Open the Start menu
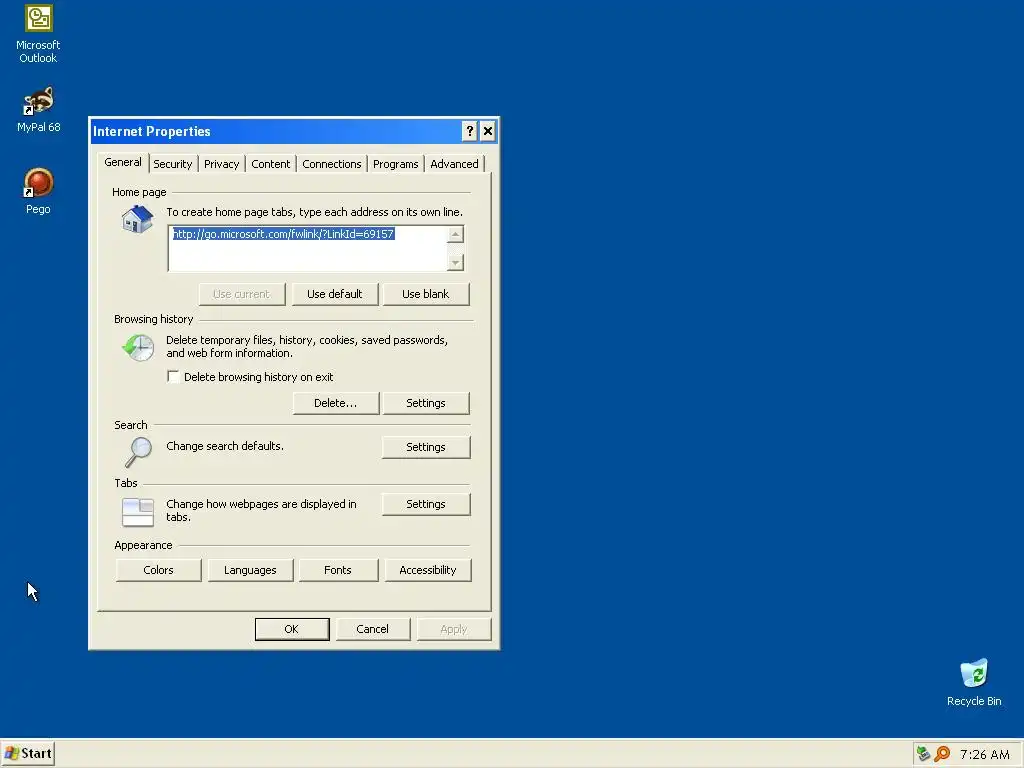The width and height of the screenshot is (1024, 768). click(x=27, y=754)
